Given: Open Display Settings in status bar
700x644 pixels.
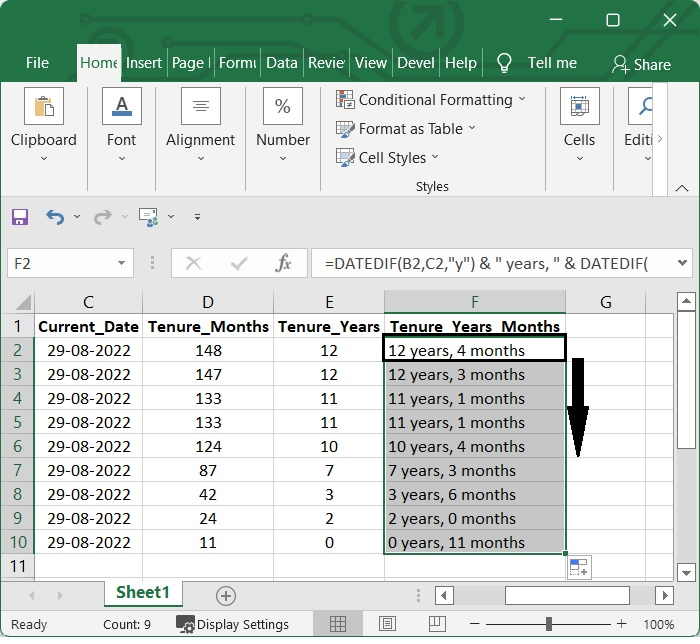Looking at the screenshot, I should (232, 624).
